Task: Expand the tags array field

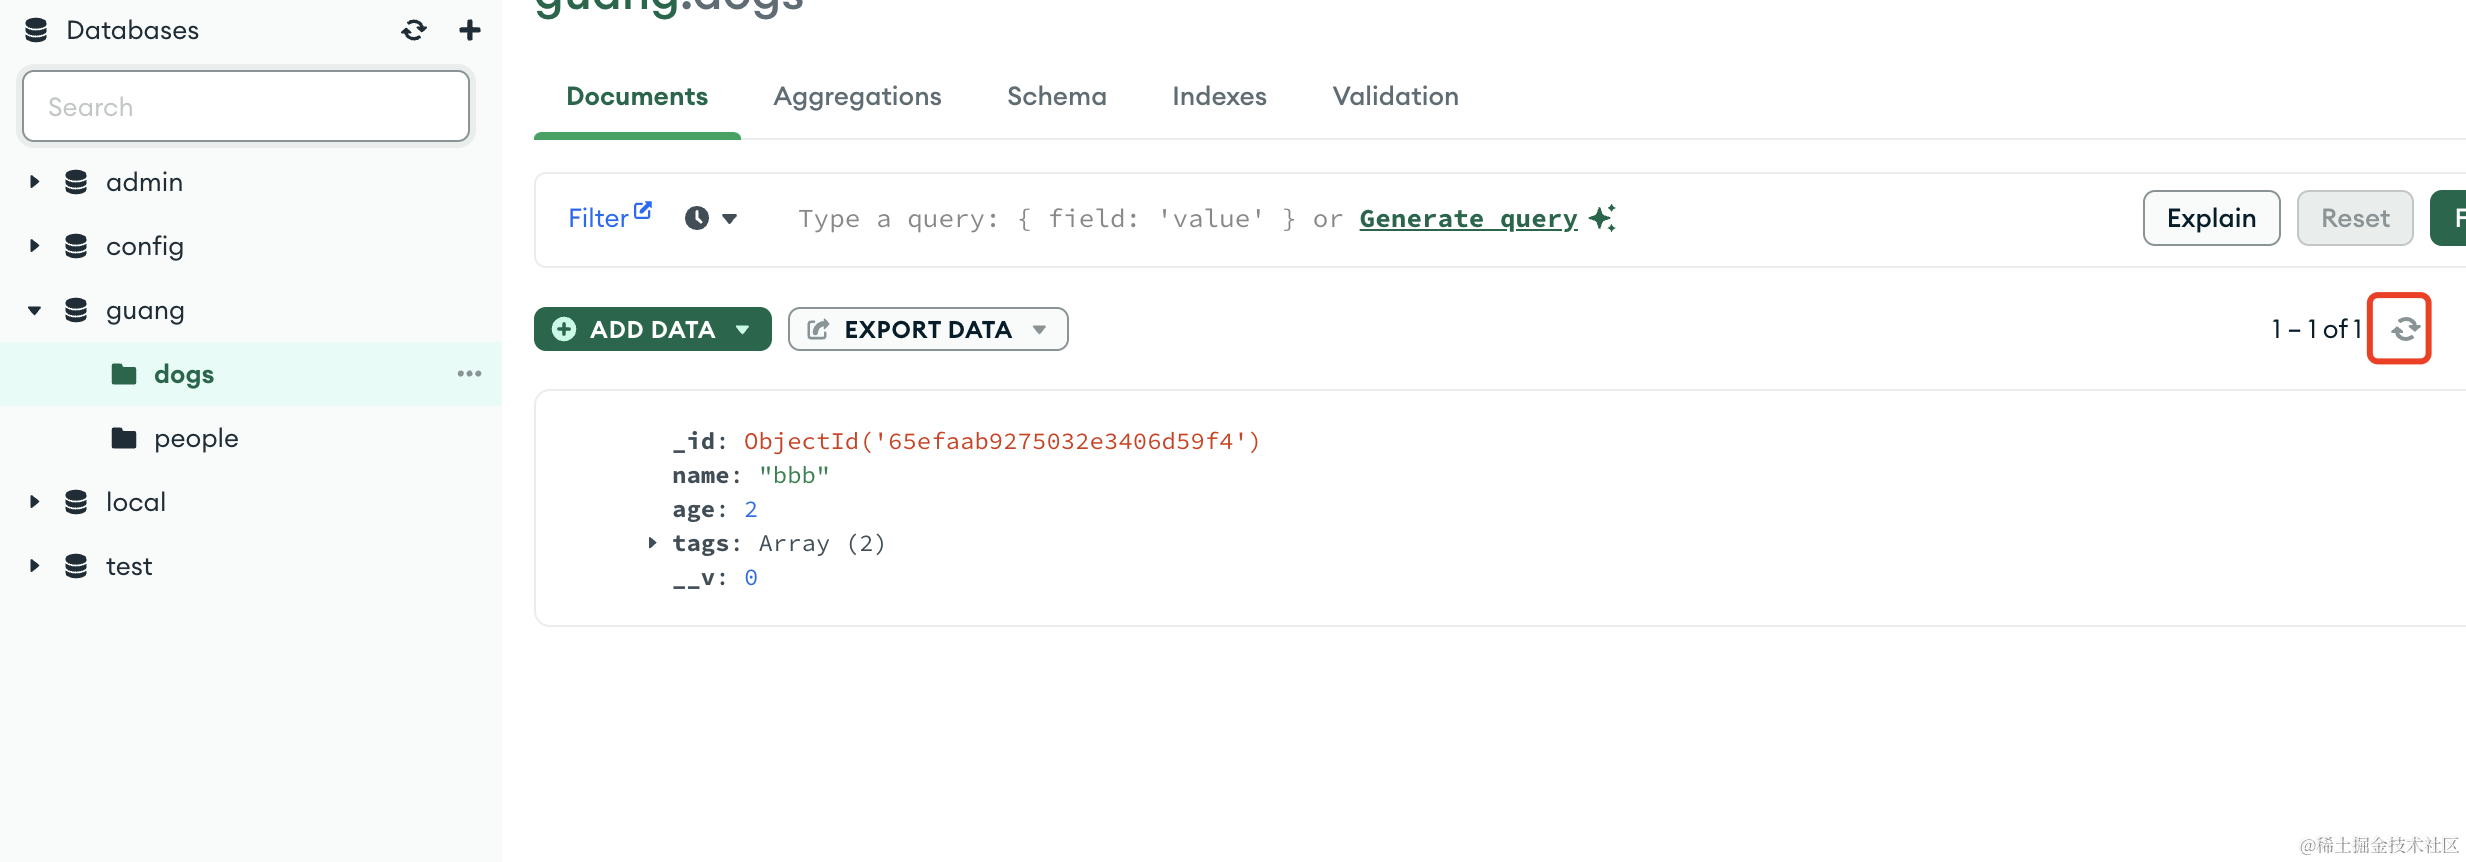Action: click(652, 543)
